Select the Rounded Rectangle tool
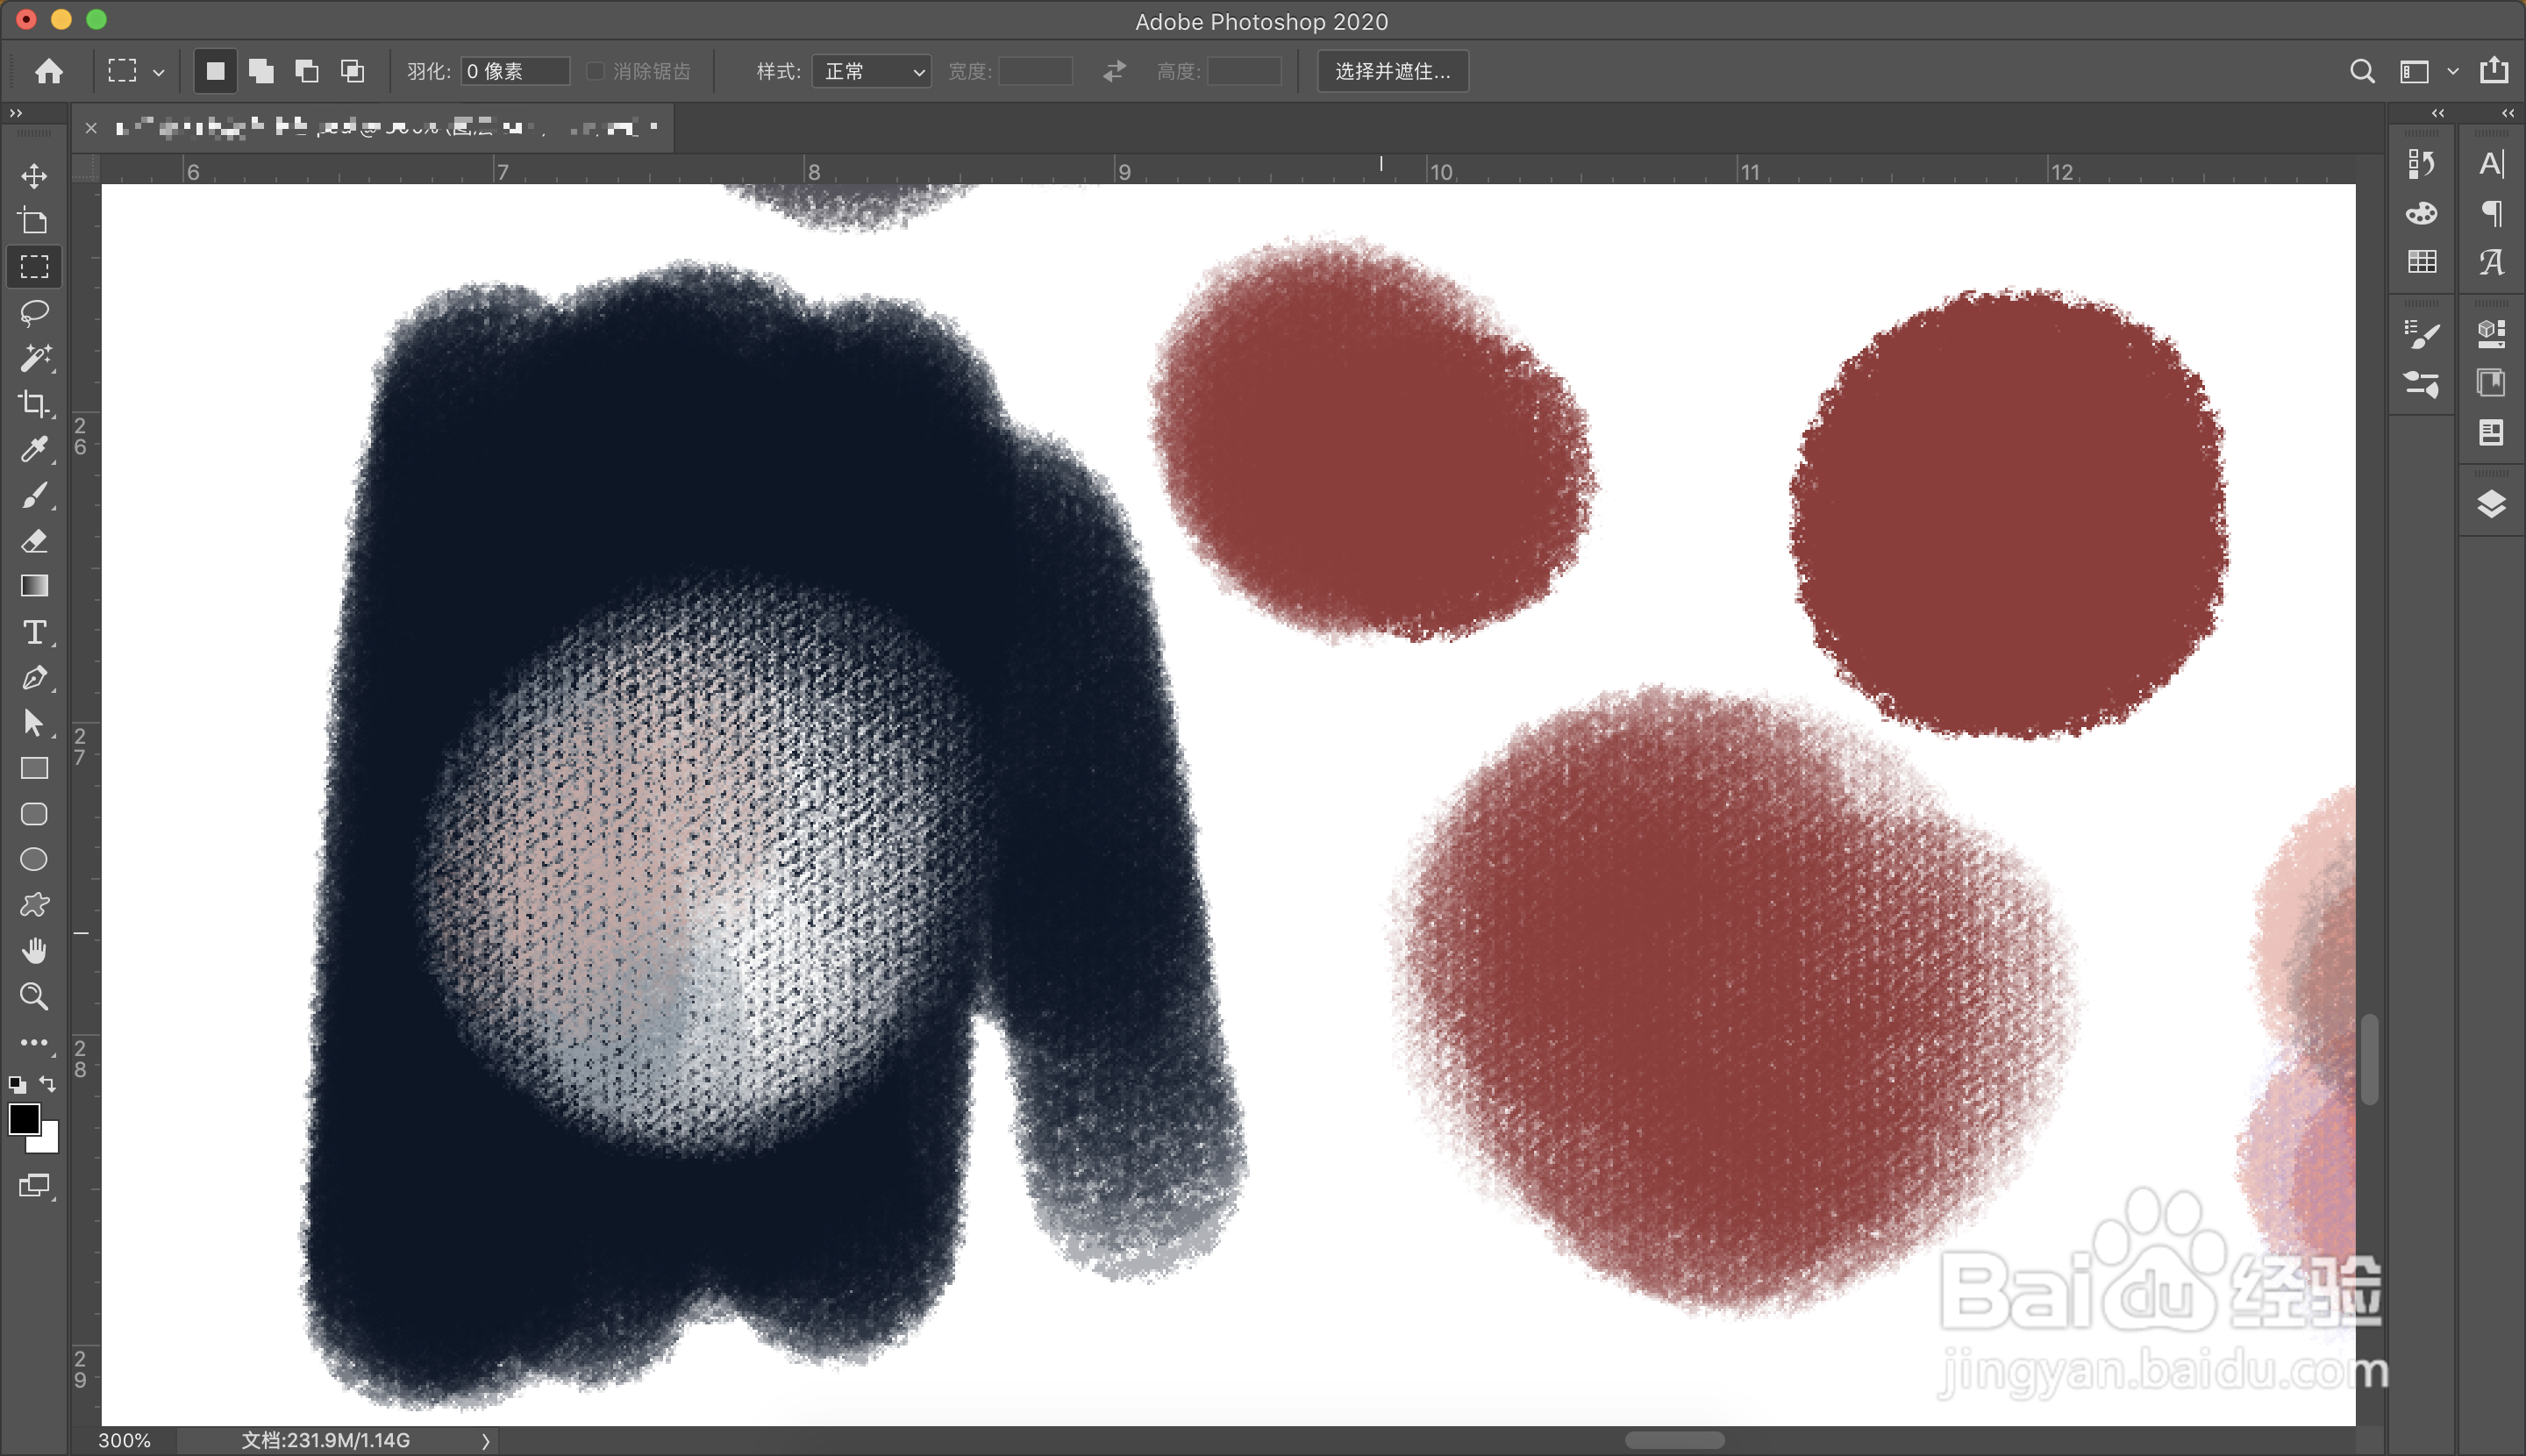The image size is (2526, 1456). 34,814
